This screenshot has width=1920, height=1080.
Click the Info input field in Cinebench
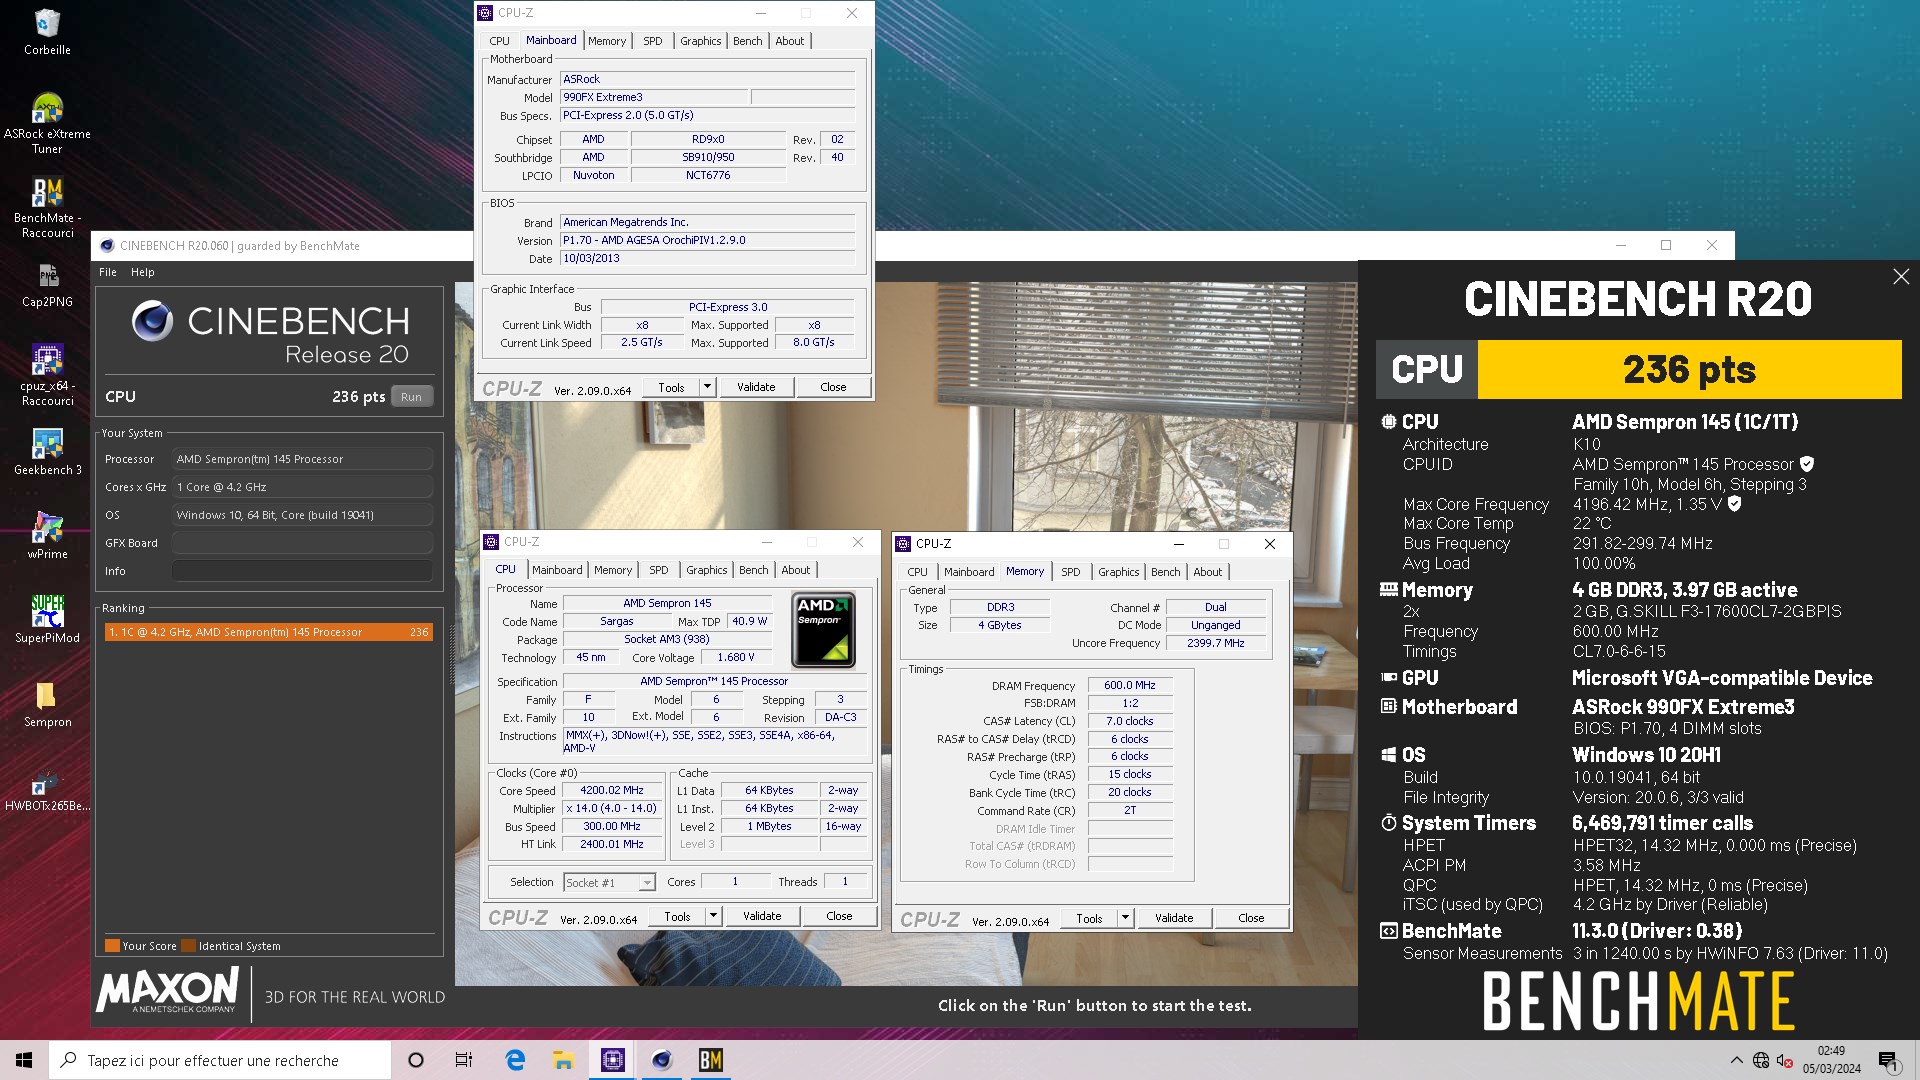coord(302,571)
